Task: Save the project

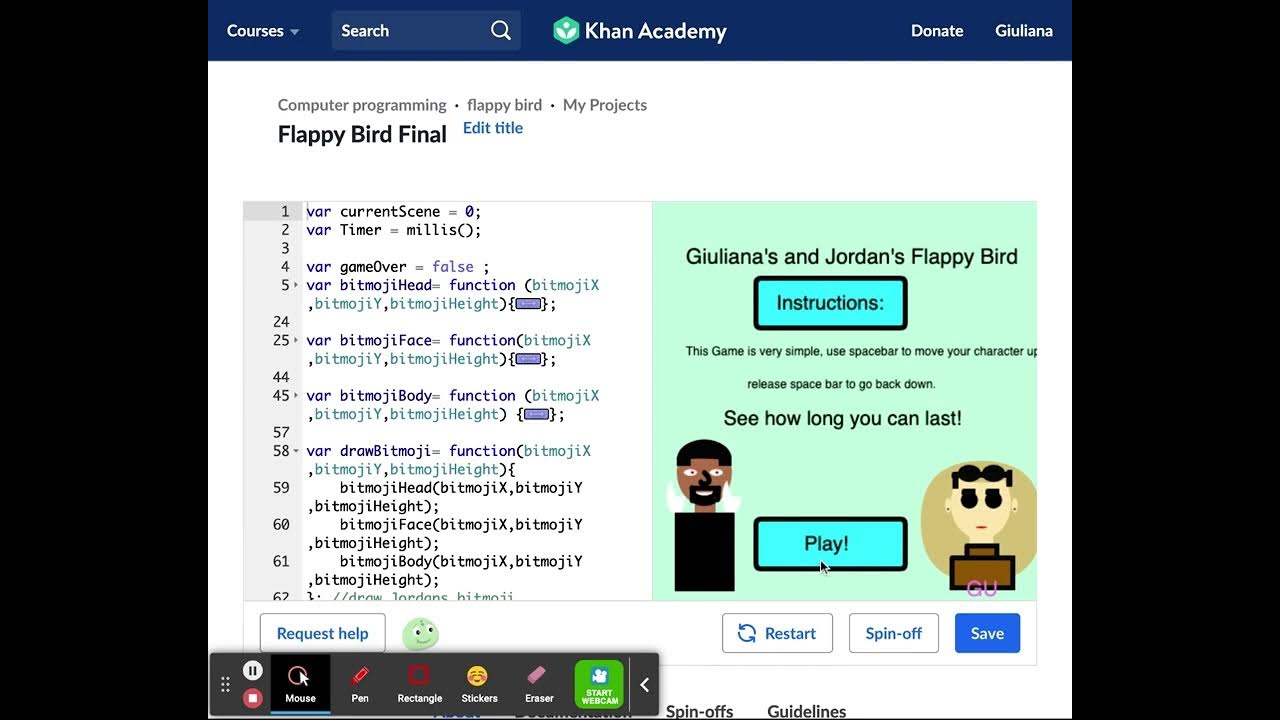Action: pyautogui.click(x=987, y=633)
